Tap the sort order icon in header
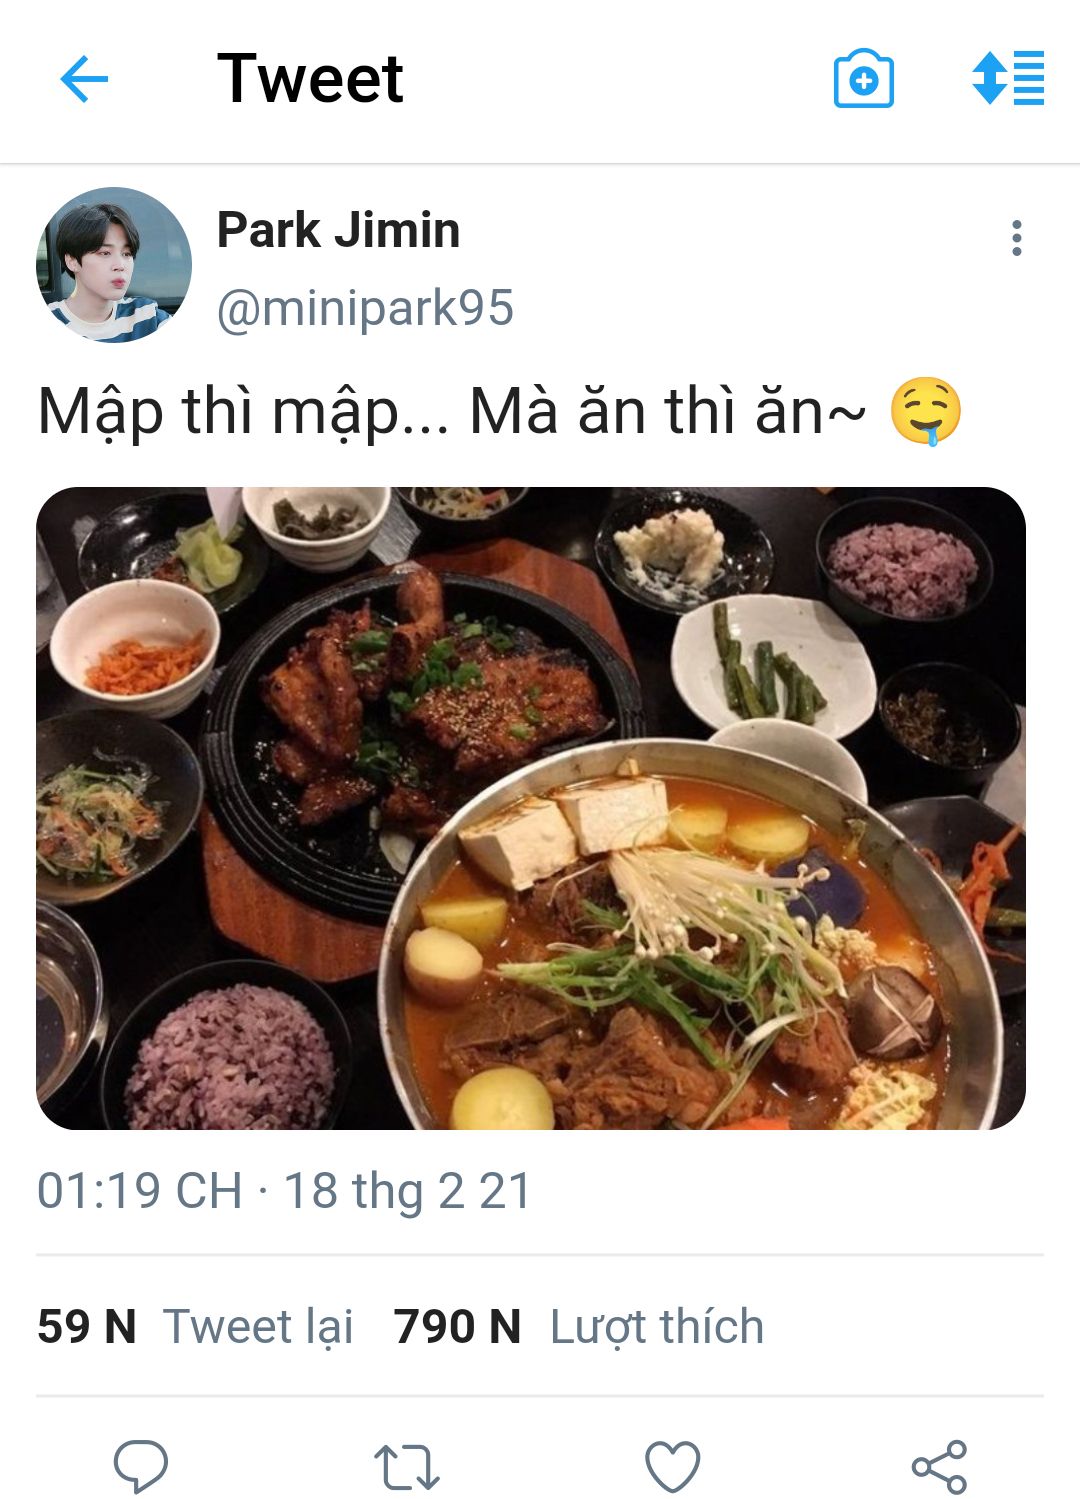 pos(1008,78)
